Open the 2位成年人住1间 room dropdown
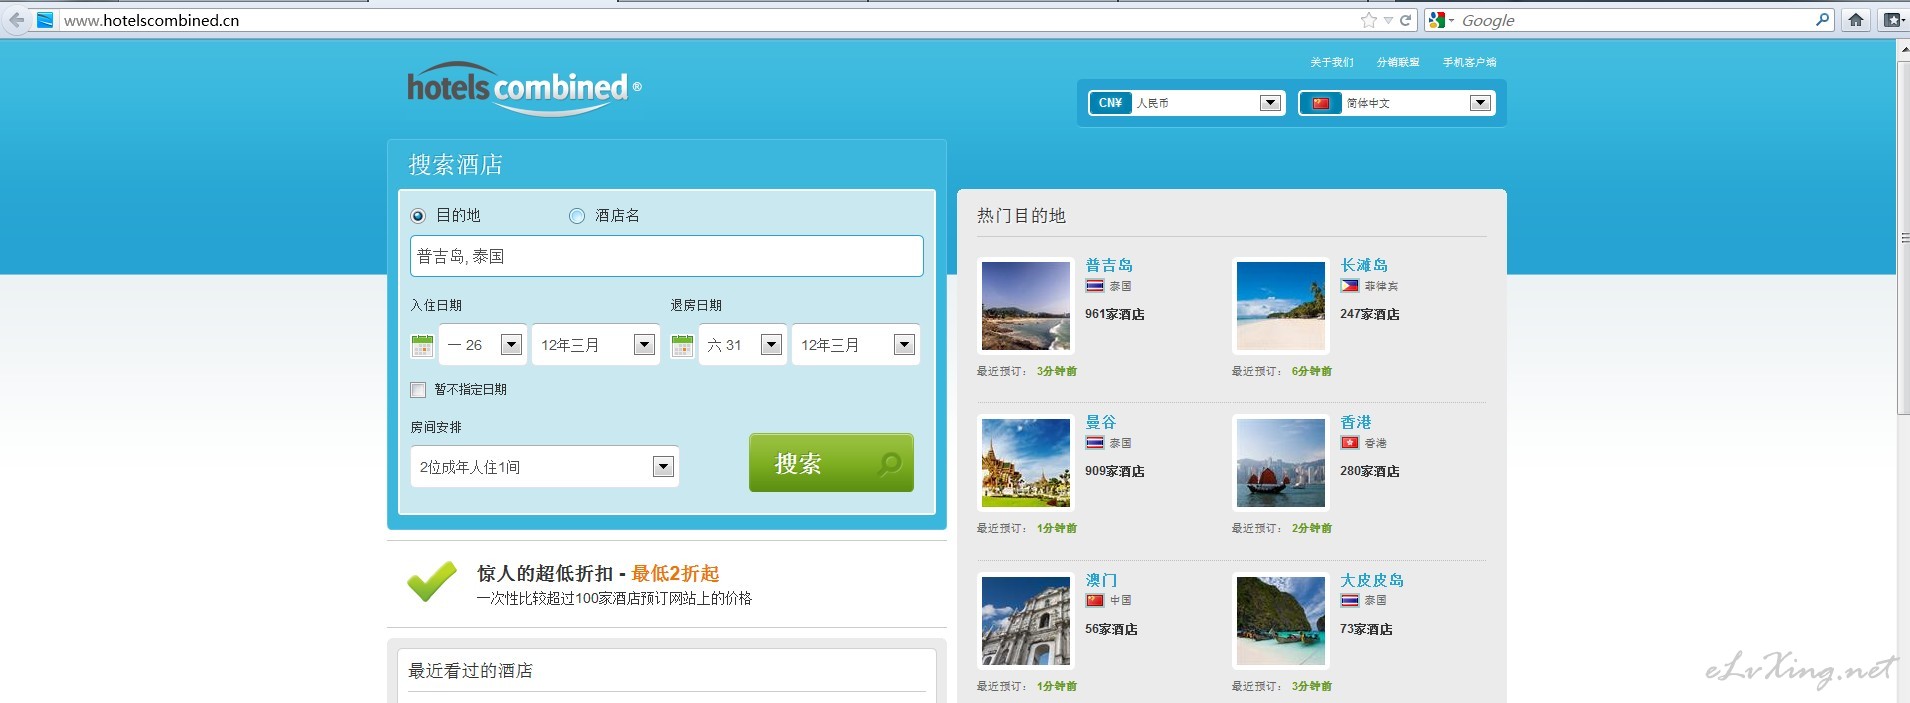1910x703 pixels. click(x=545, y=467)
